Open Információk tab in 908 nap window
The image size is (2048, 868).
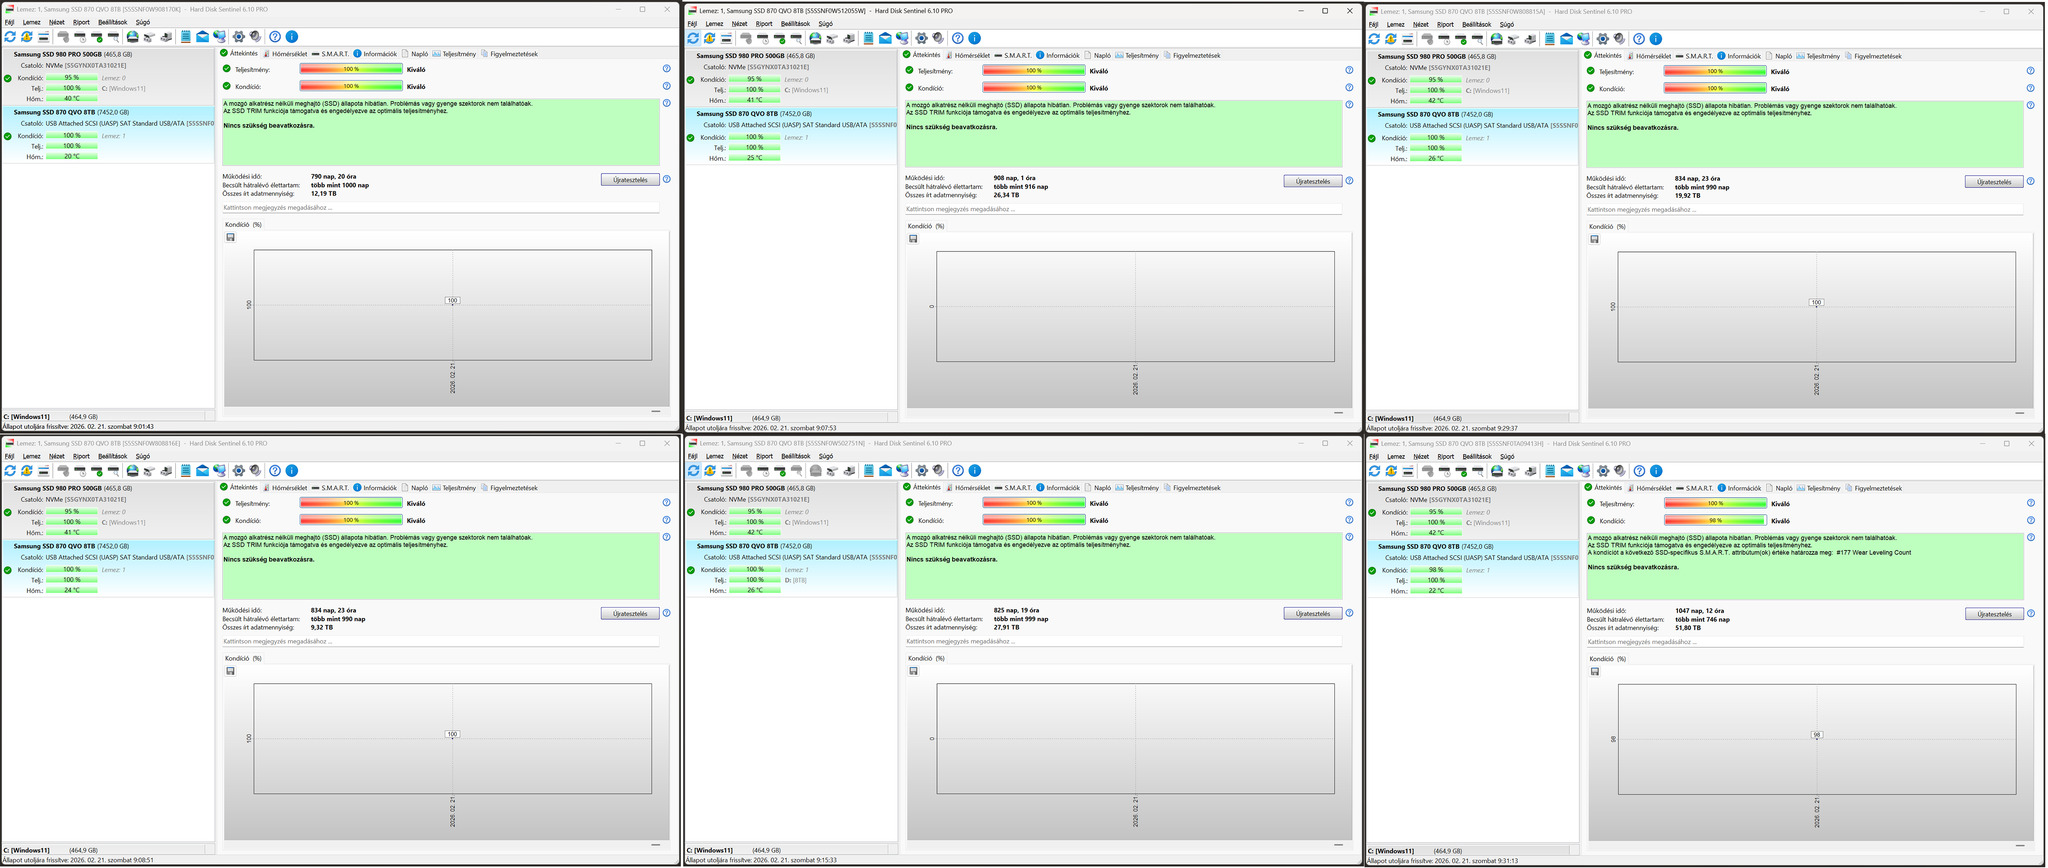point(1057,55)
